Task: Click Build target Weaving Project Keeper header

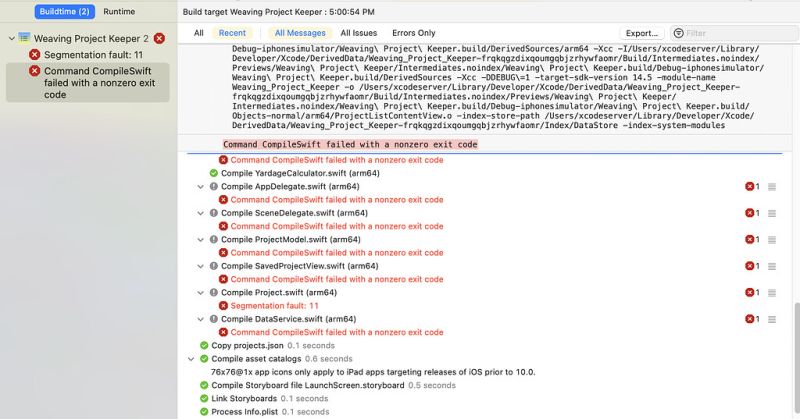Action: pos(279,12)
